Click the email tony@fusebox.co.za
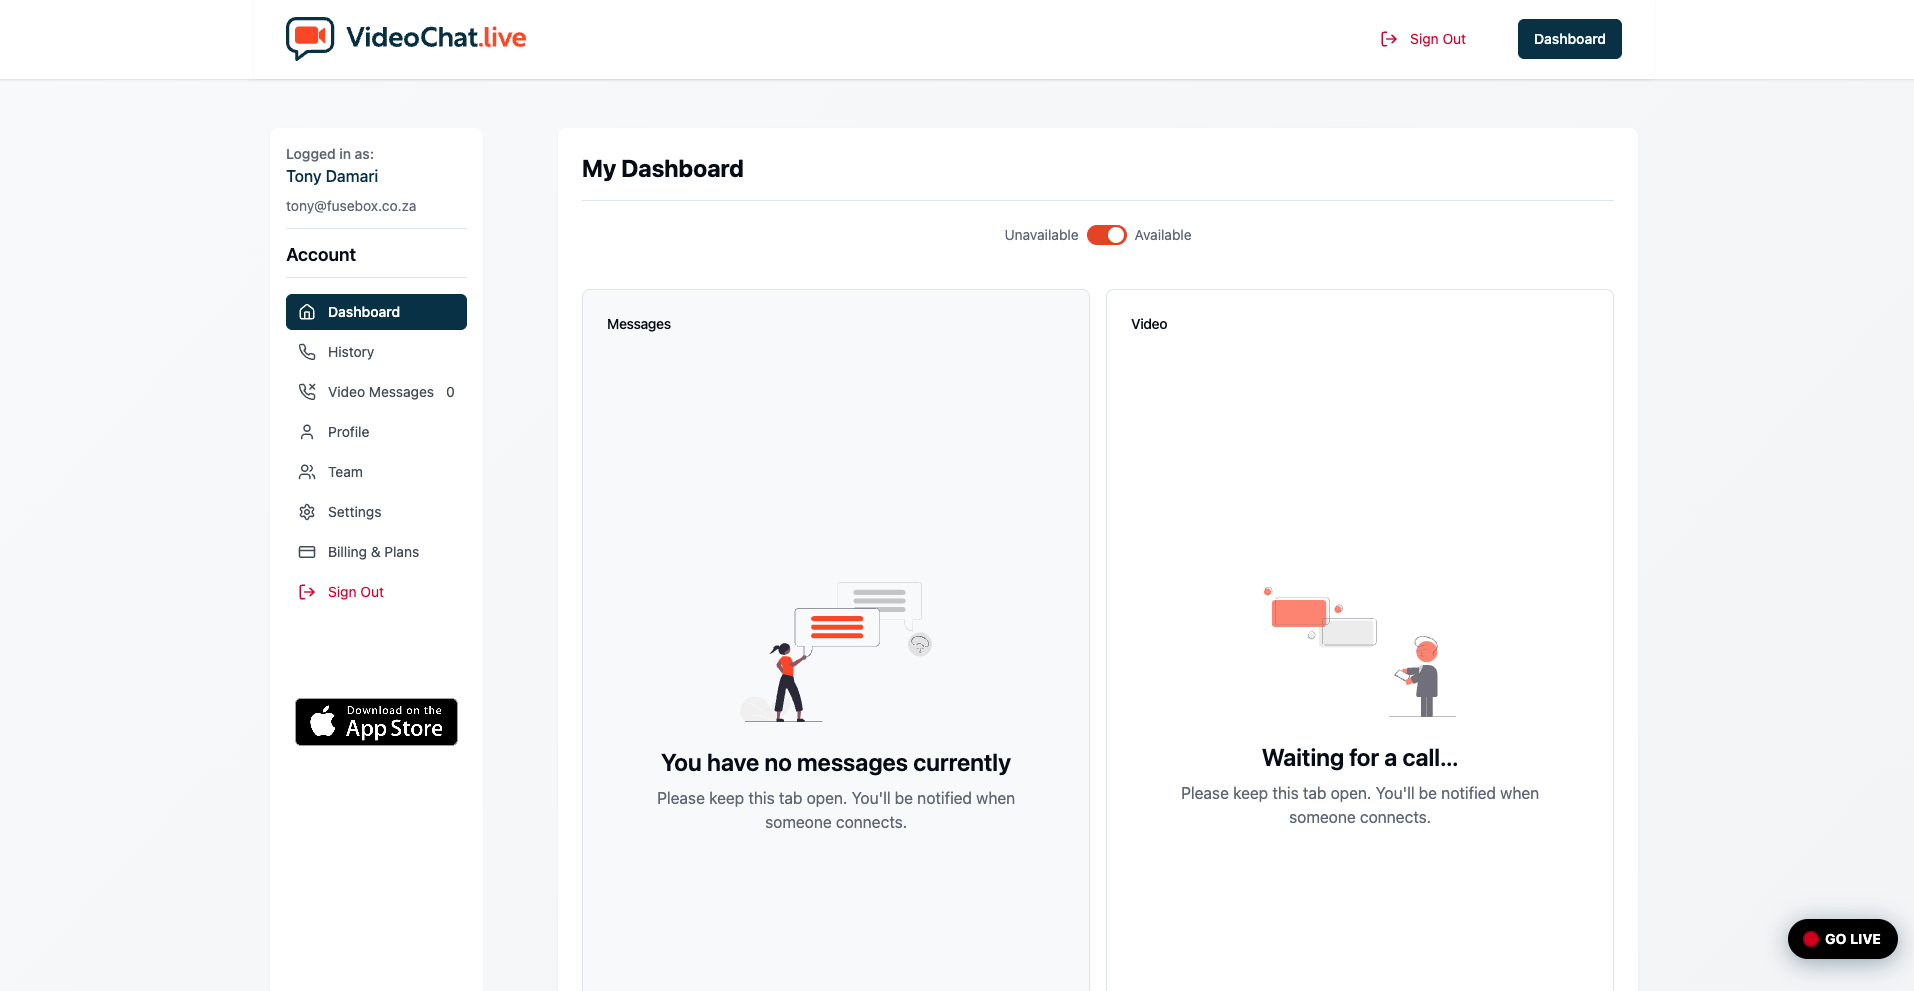The image size is (1914, 991). [x=351, y=206]
